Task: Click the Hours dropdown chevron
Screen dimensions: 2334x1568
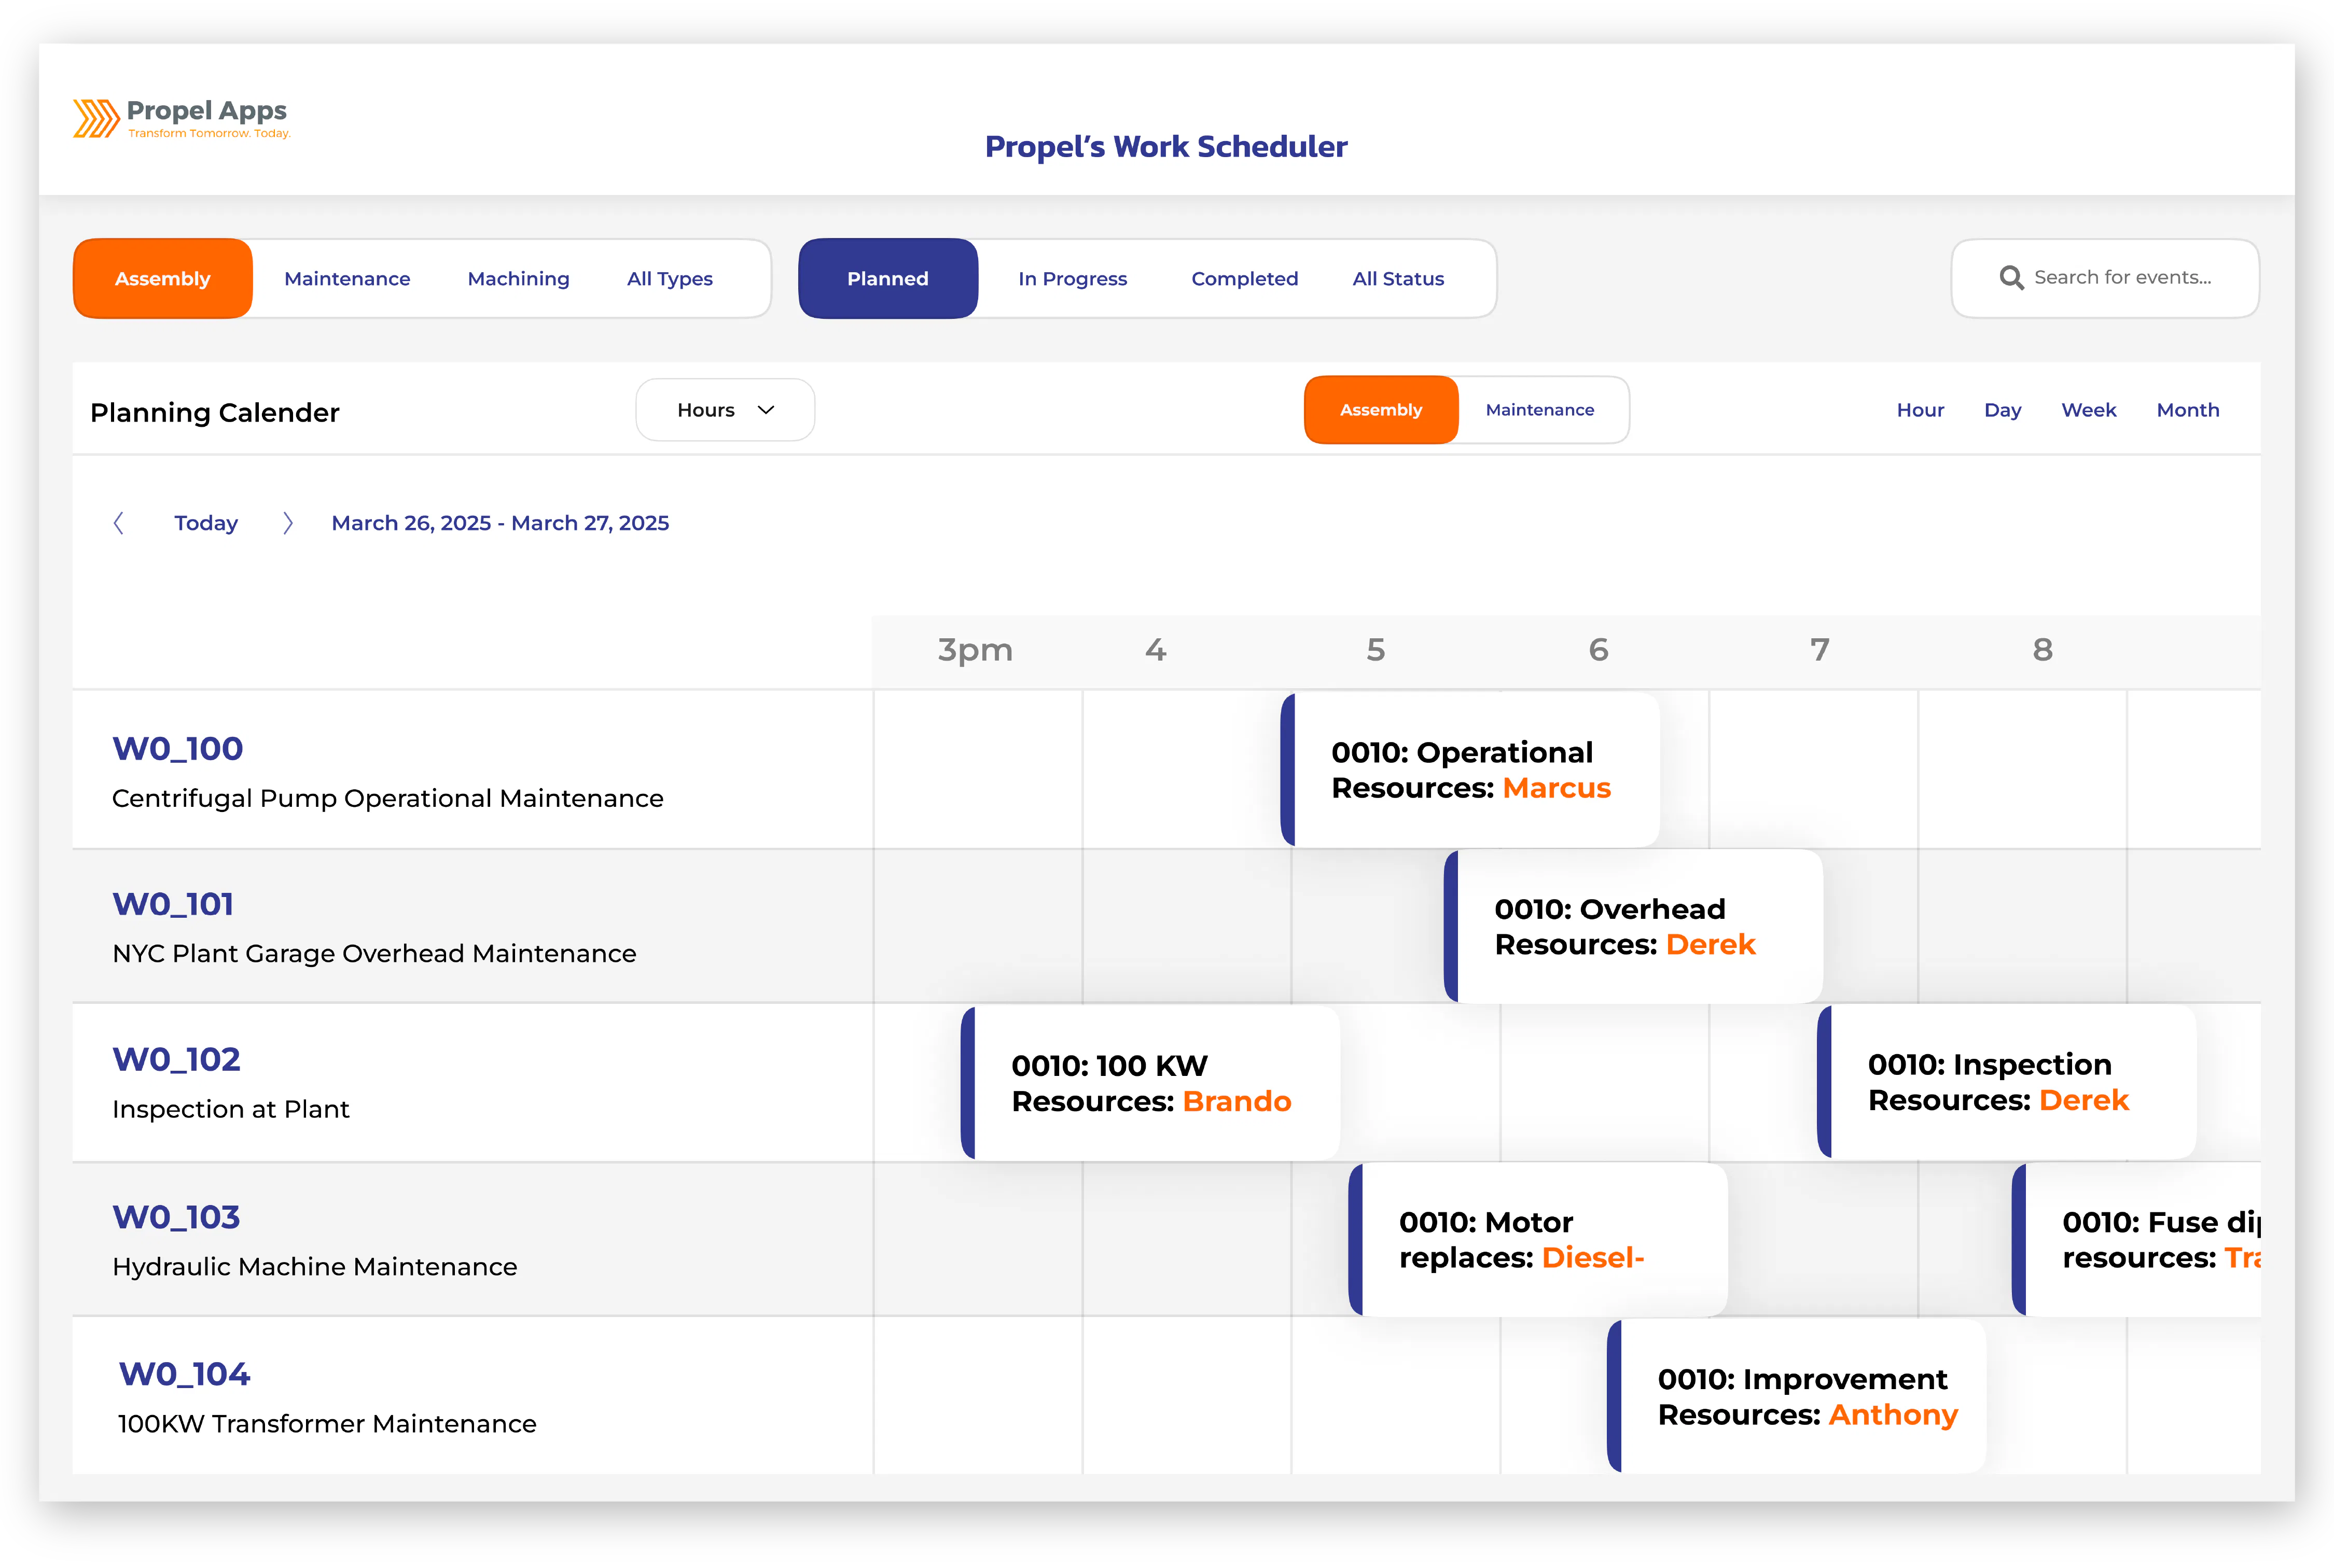Action: 766,410
